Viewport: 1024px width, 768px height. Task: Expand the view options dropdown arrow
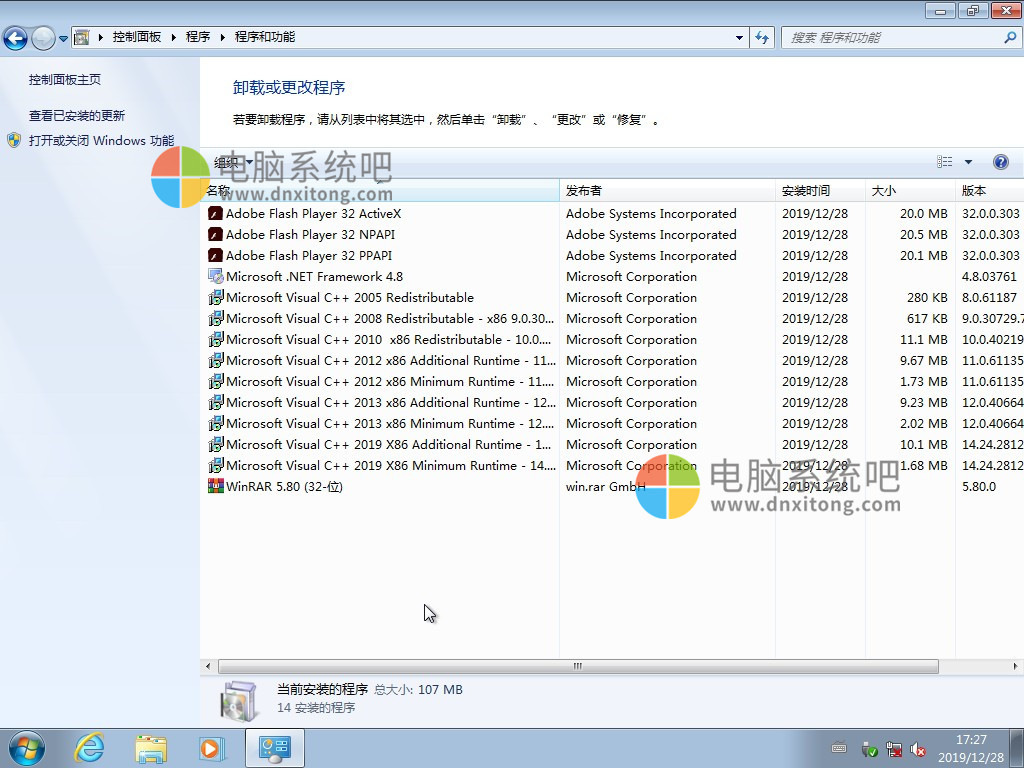click(968, 162)
